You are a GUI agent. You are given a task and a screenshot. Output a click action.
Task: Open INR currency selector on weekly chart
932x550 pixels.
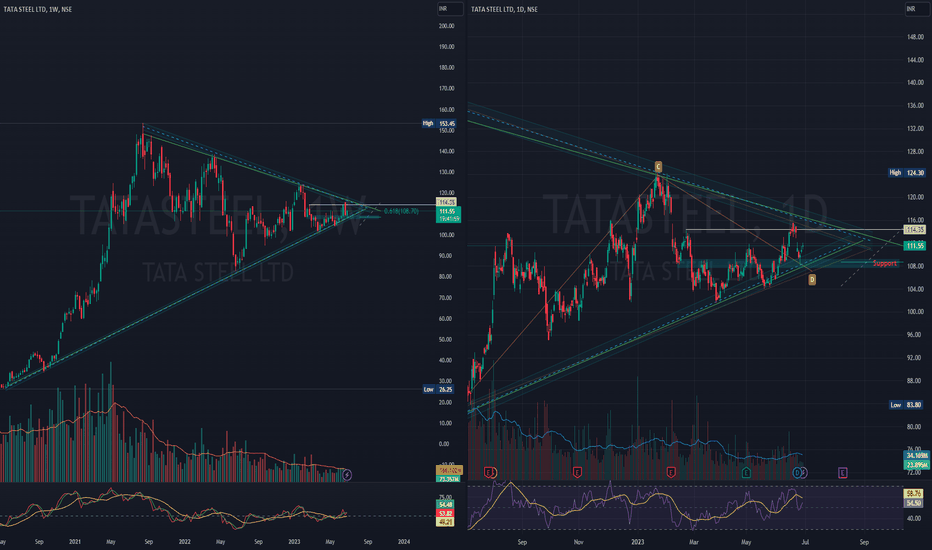point(450,9)
